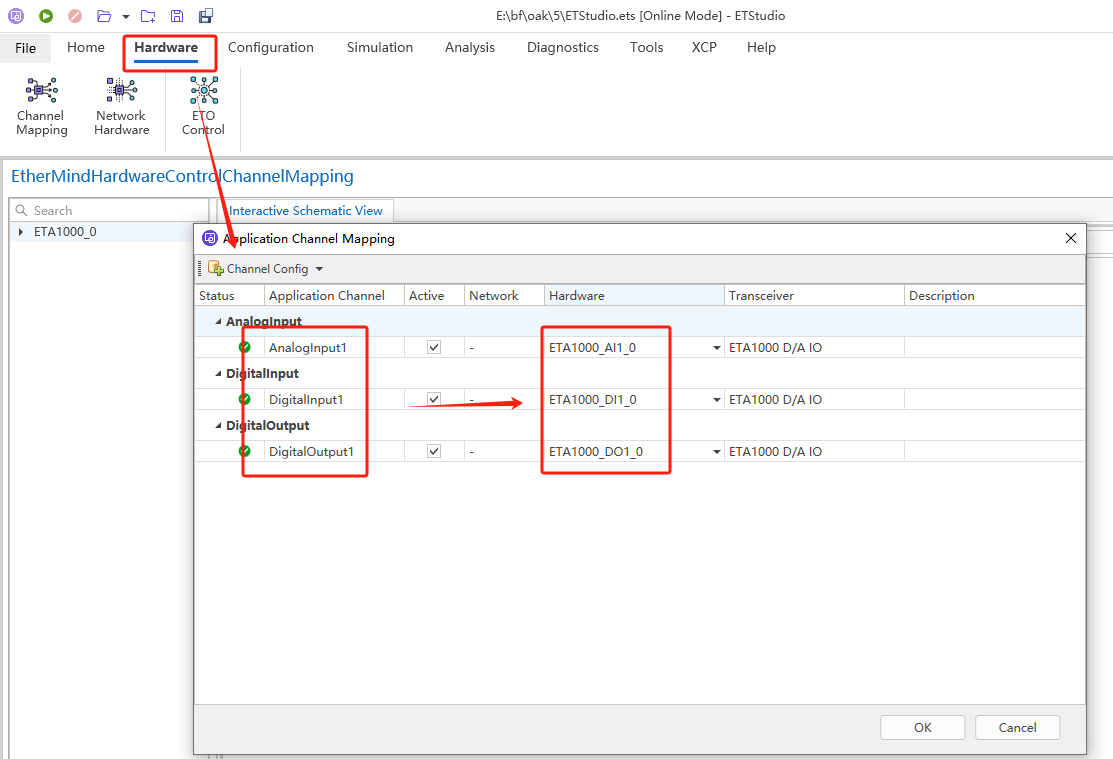Click the save project icon
This screenshot has width=1113, height=759.
(x=177, y=16)
